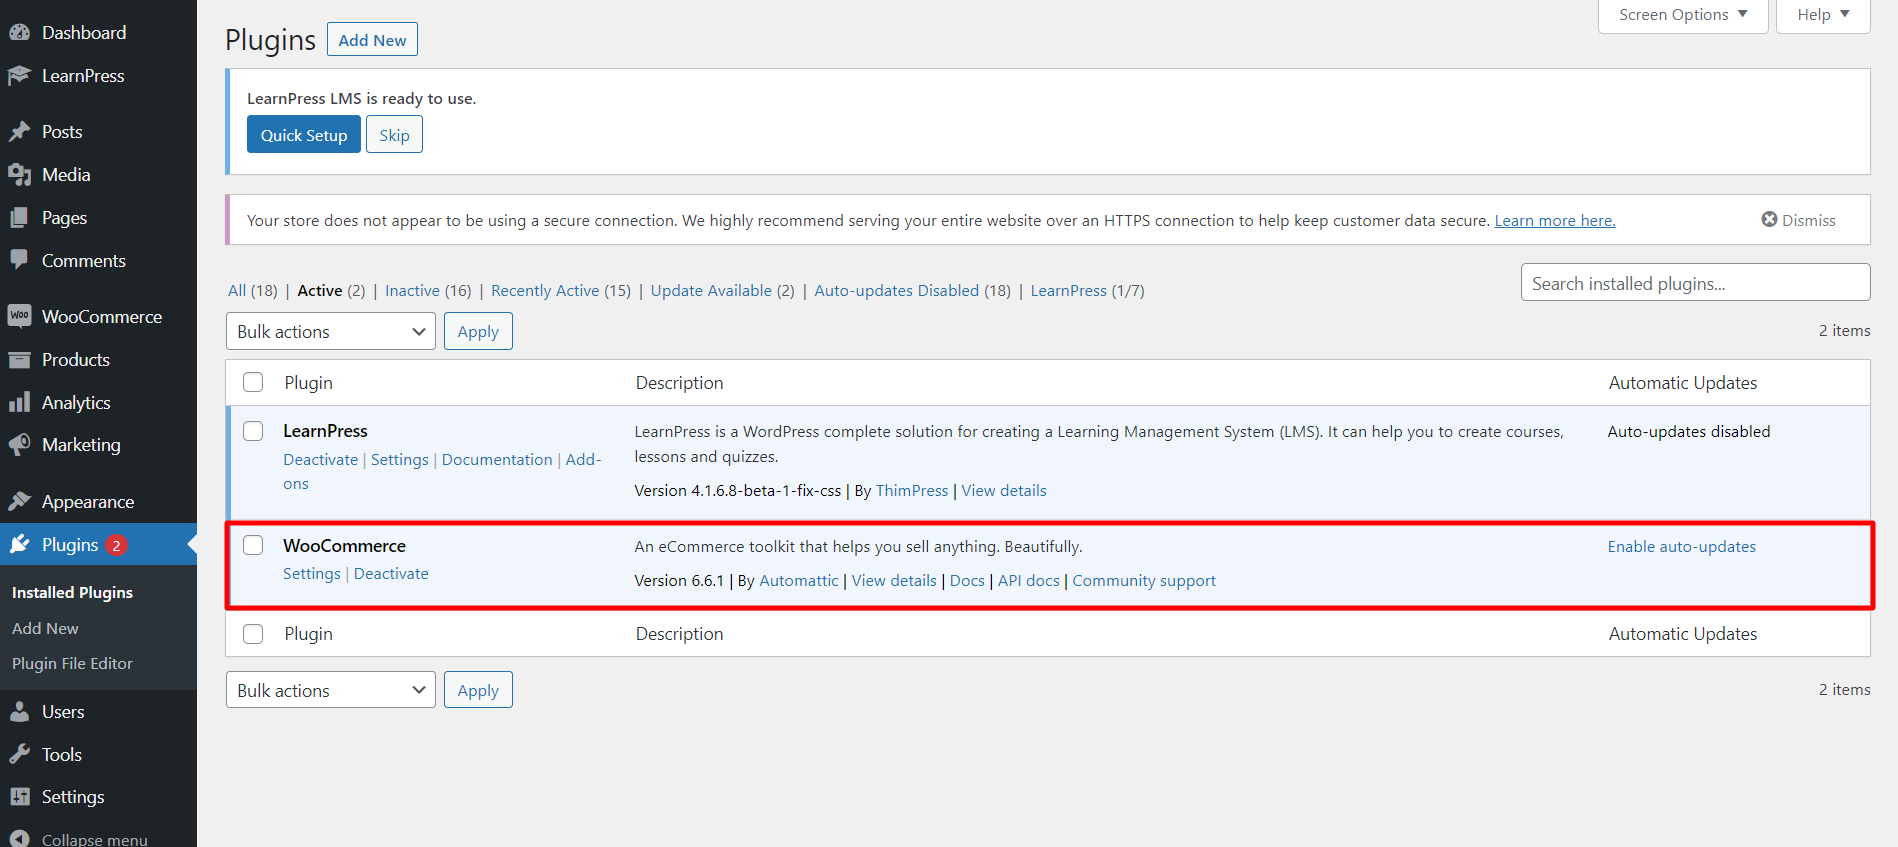Viewport: 1898px width, 847px height.
Task: Click the Appearance paintbrush icon
Action: pyautogui.click(x=19, y=501)
